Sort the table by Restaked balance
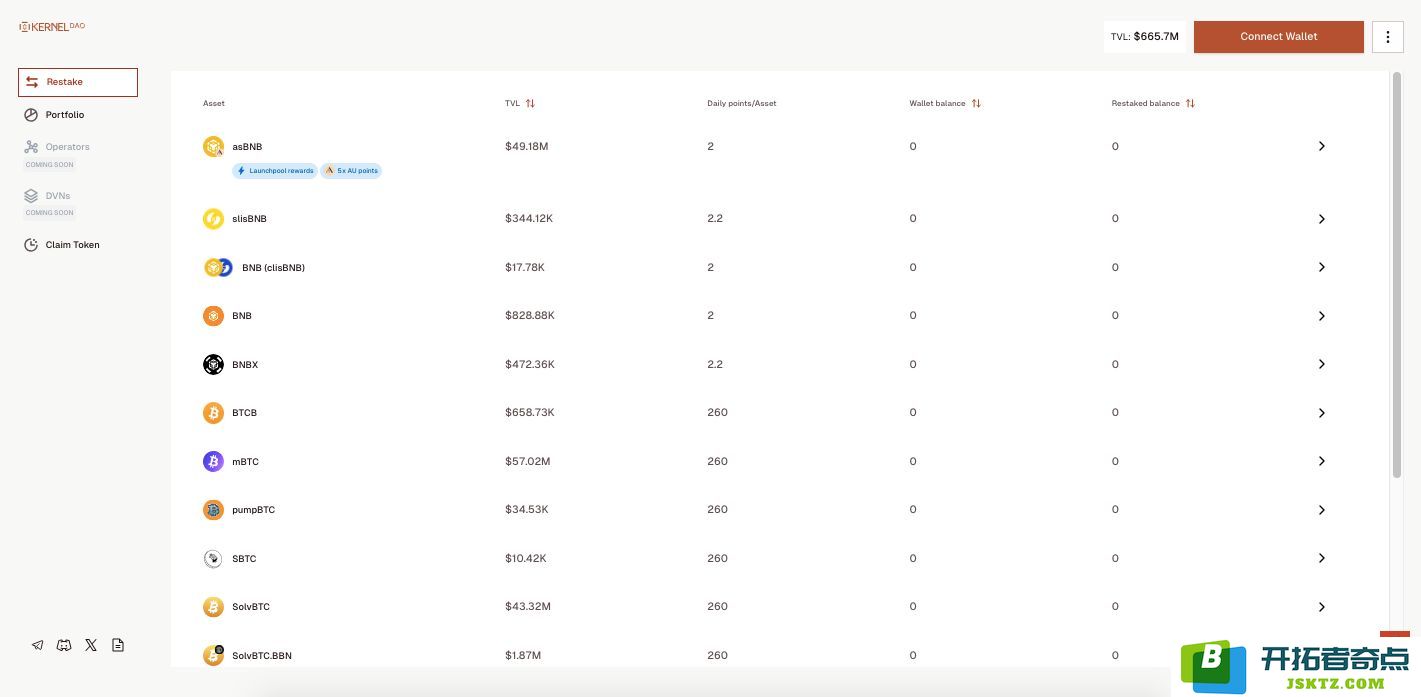The width and height of the screenshot is (1421, 697). 1190,103
